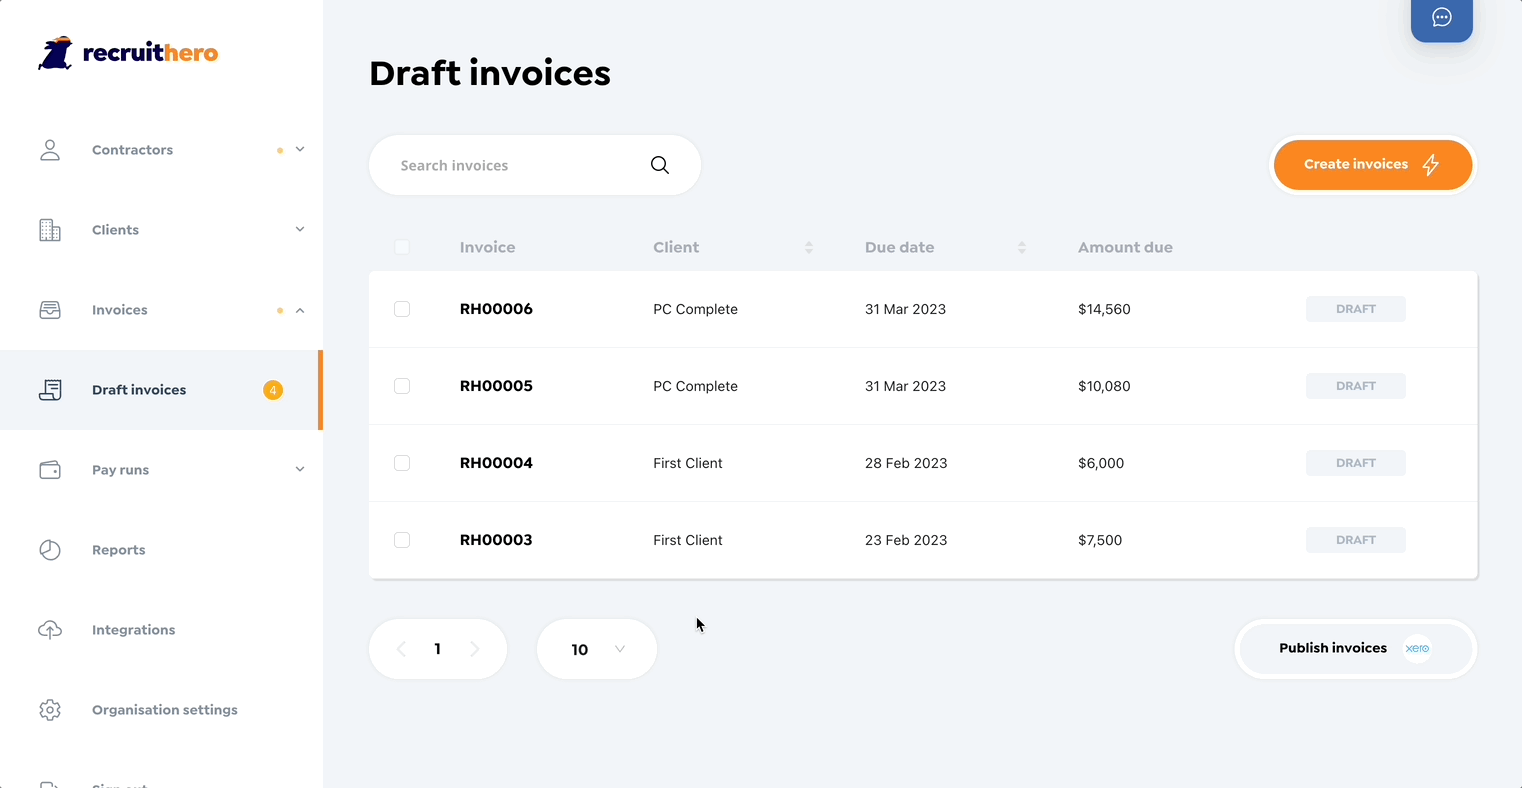Click the recruithero logo

click(x=128, y=53)
